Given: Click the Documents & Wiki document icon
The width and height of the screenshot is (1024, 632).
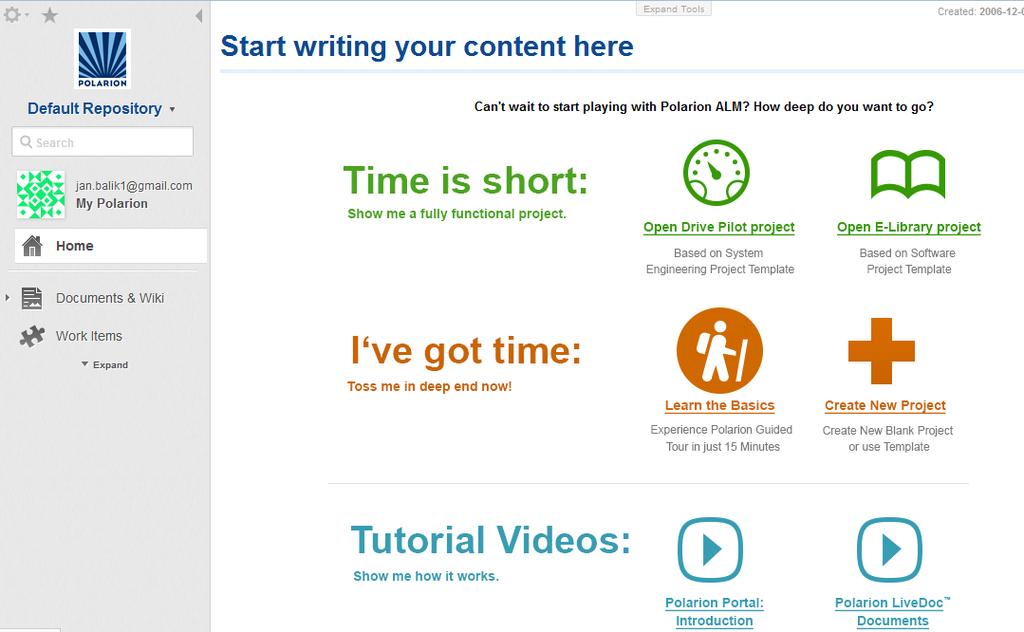Looking at the screenshot, I should (x=31, y=298).
